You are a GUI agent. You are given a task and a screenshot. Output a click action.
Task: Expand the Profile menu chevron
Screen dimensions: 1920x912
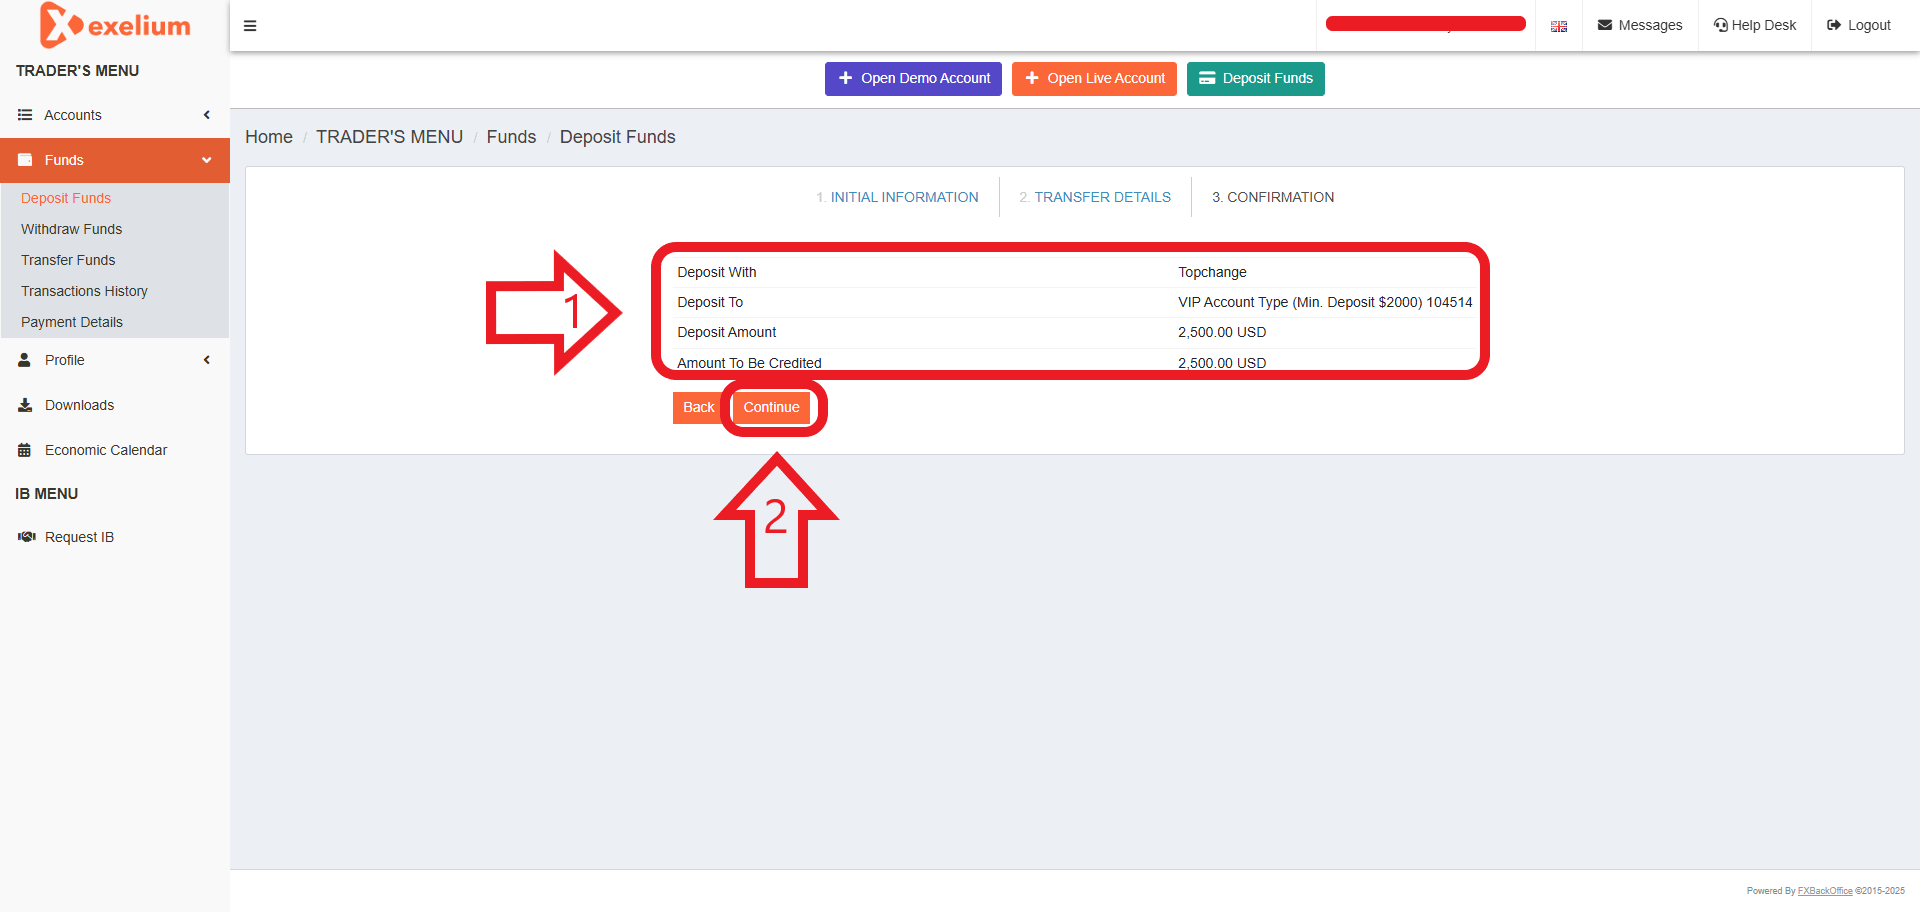(207, 360)
